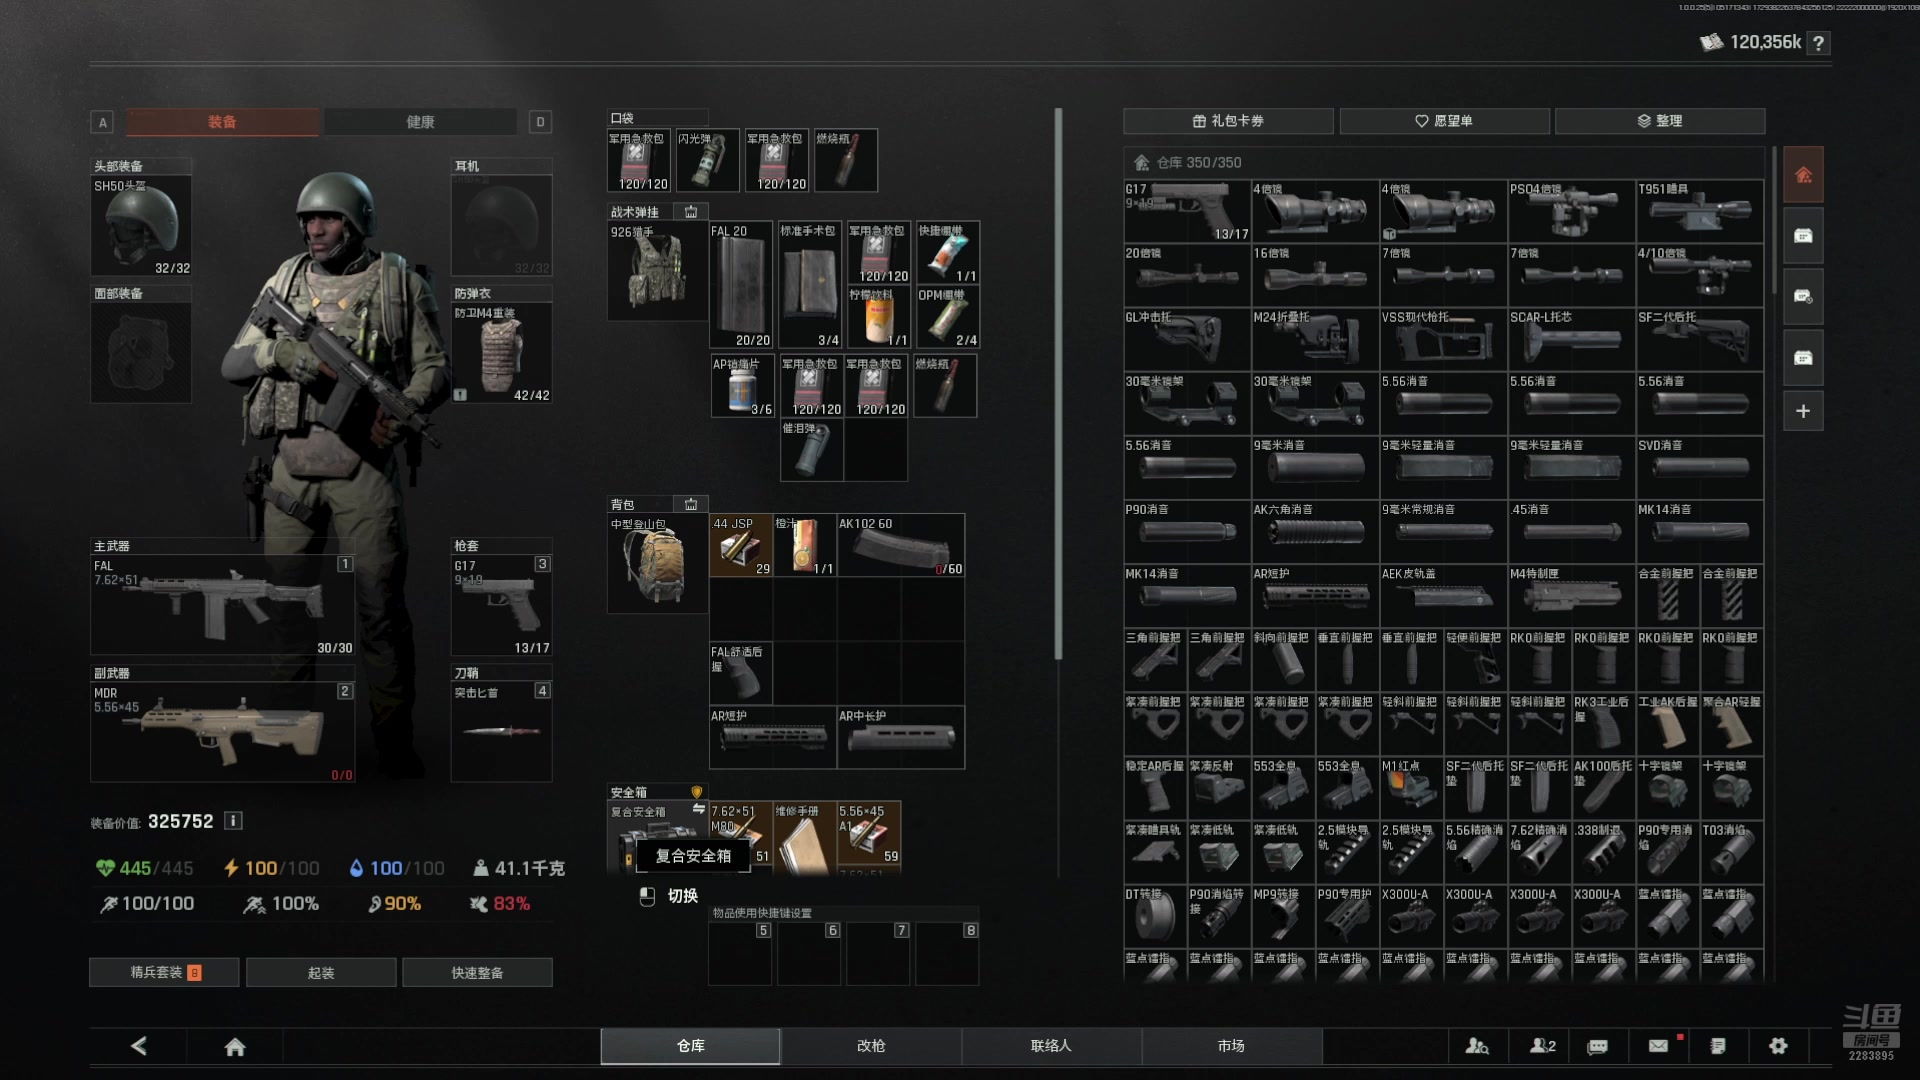The height and width of the screenshot is (1080, 1920).
Task: Click the inventory column scrollbar
Action: [x=1058, y=384]
